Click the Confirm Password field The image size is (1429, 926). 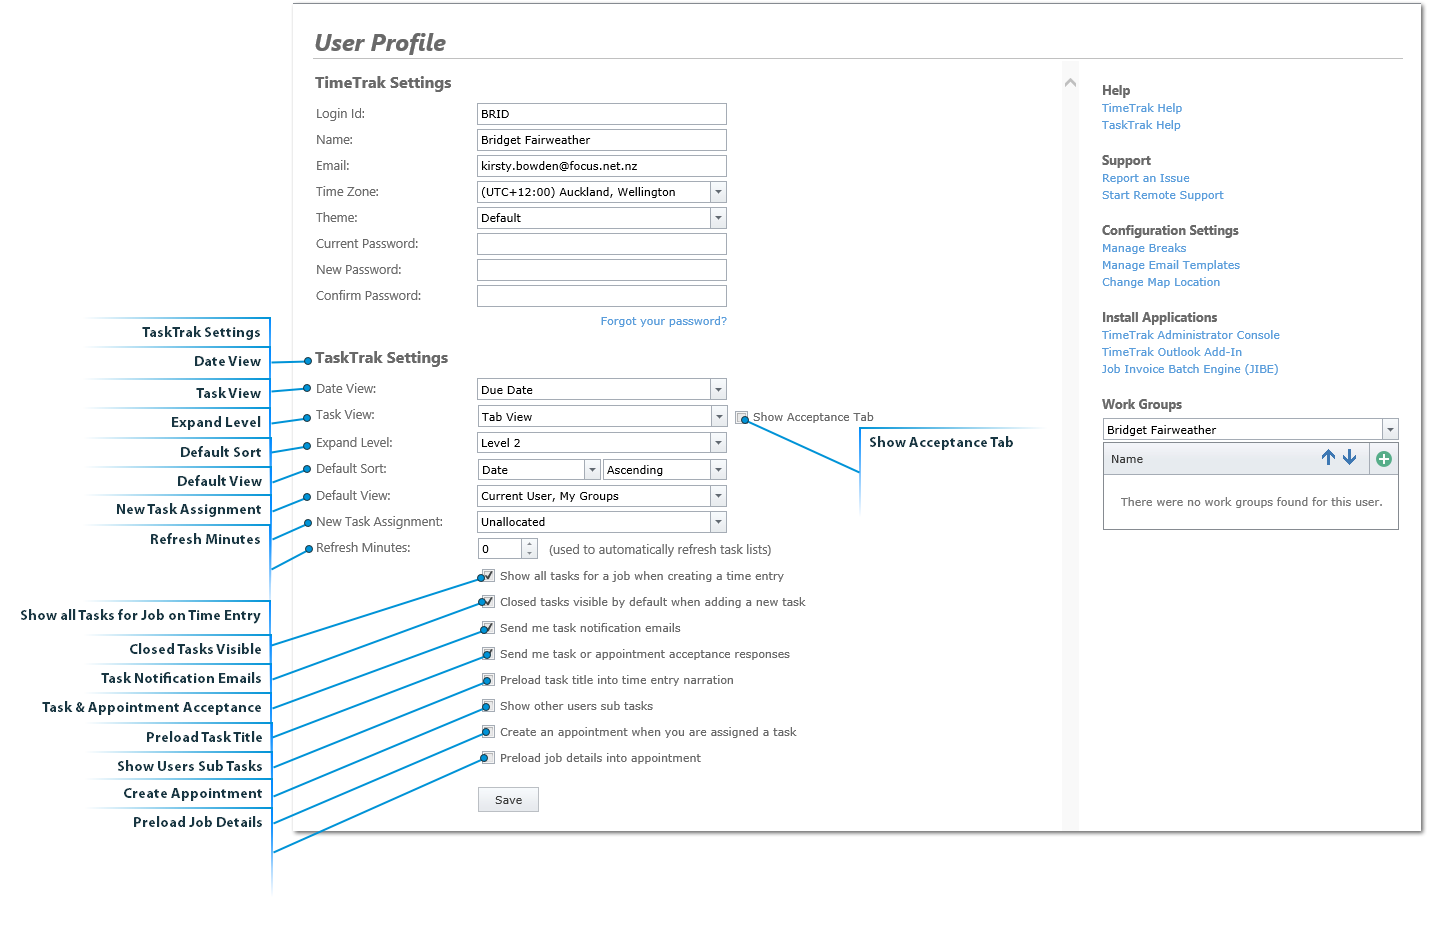click(x=602, y=296)
